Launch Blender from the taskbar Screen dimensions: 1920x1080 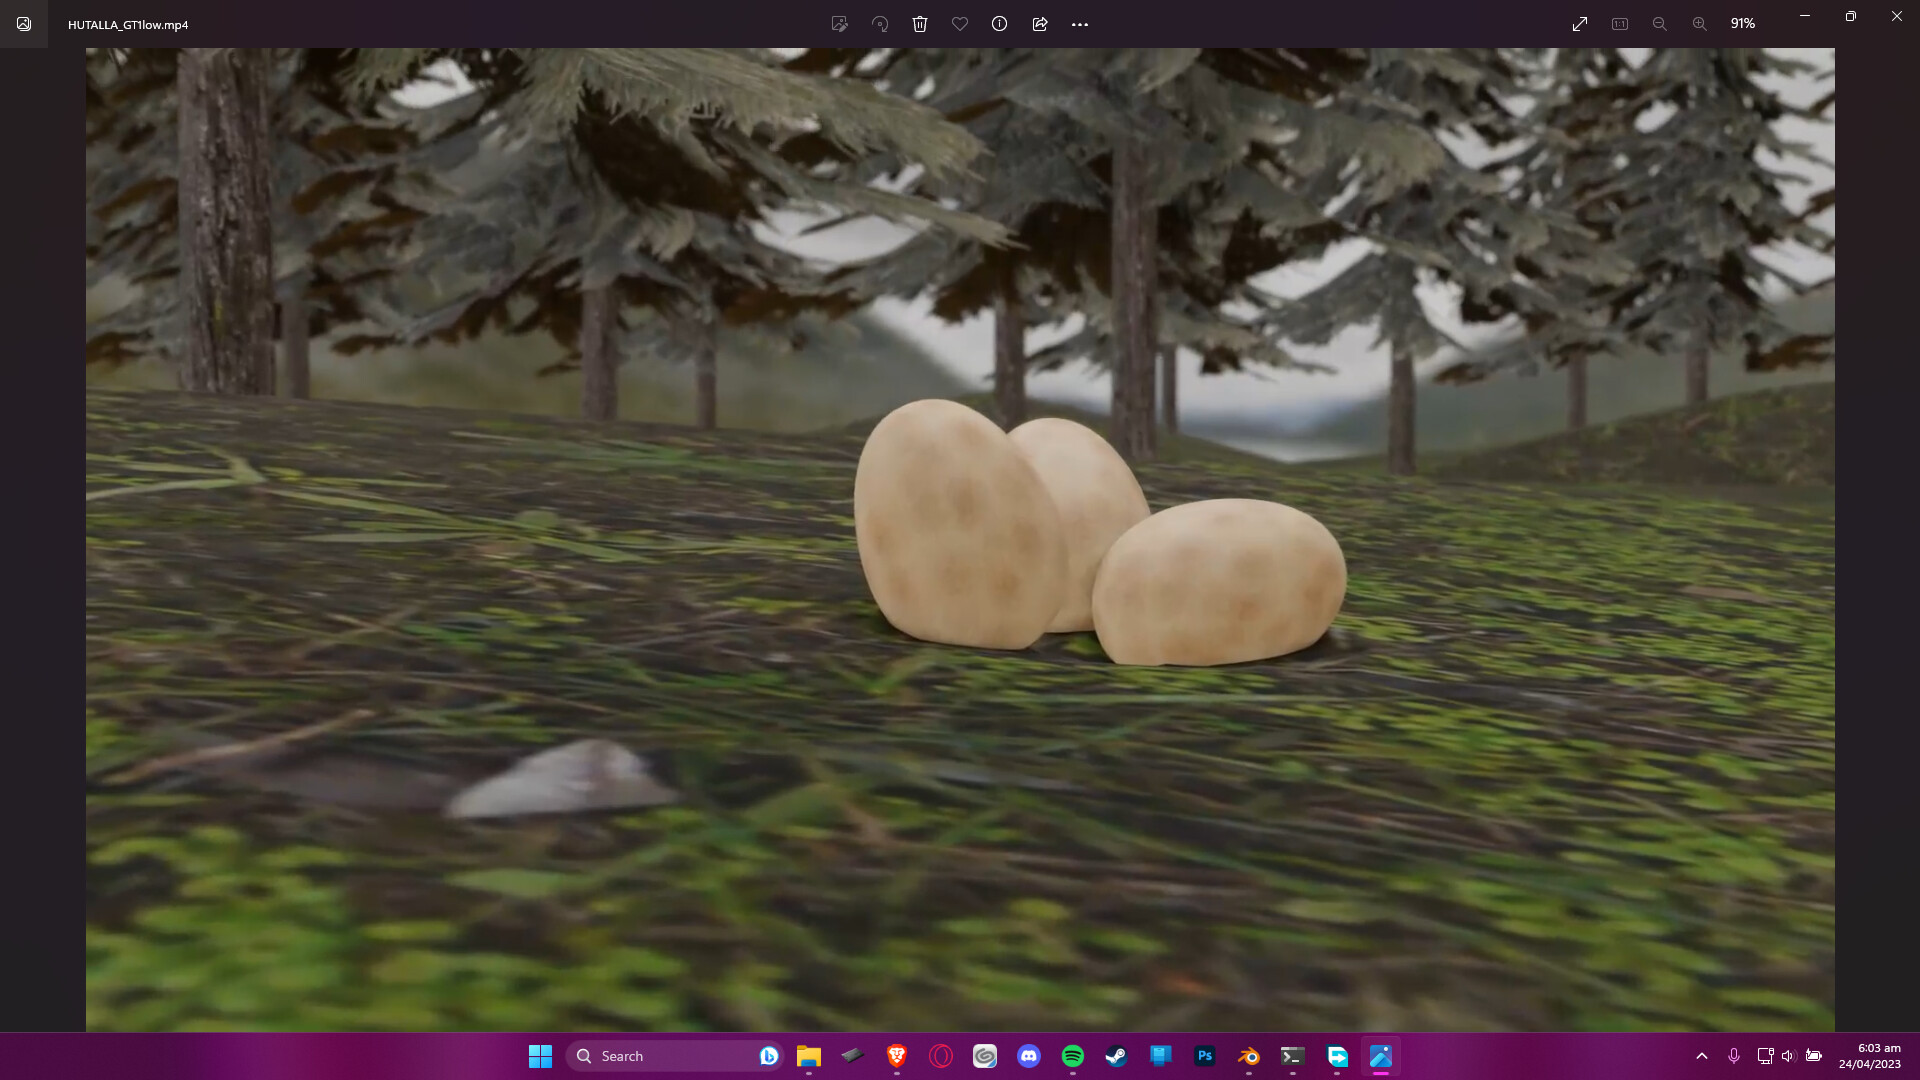[x=1248, y=1056]
